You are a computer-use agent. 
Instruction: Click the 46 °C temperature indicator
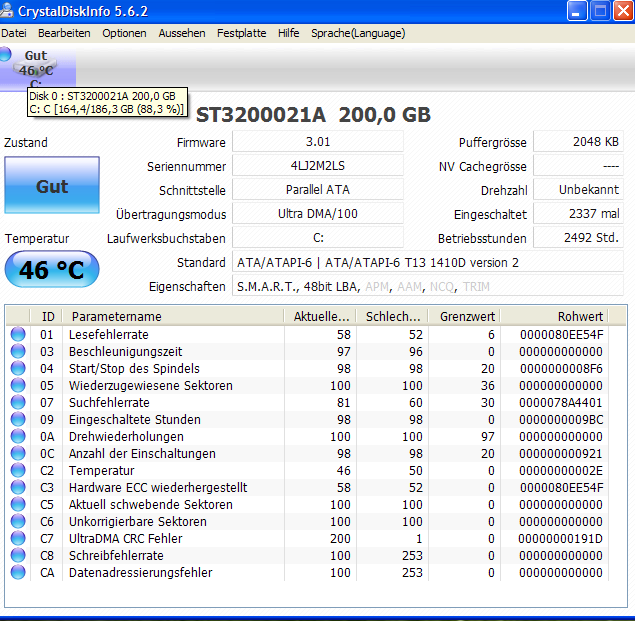[52, 269]
